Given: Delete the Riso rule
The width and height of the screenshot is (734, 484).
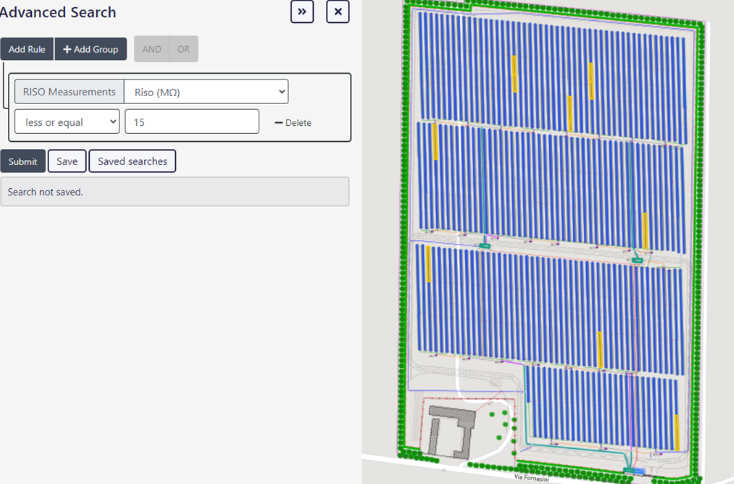Looking at the screenshot, I should tap(293, 123).
